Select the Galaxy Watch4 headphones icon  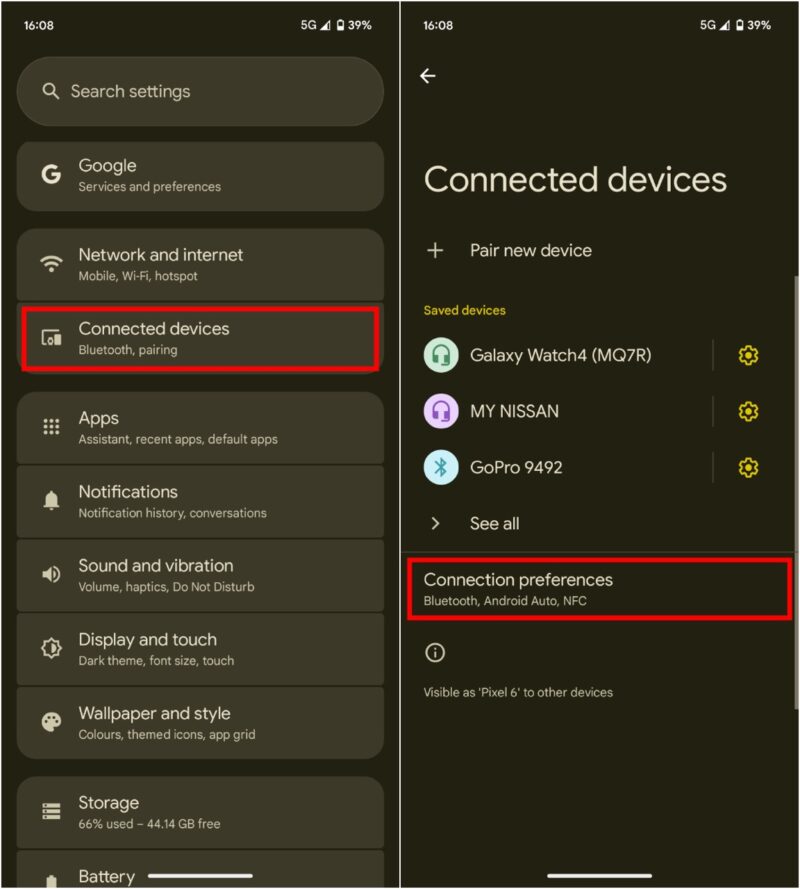pos(441,355)
